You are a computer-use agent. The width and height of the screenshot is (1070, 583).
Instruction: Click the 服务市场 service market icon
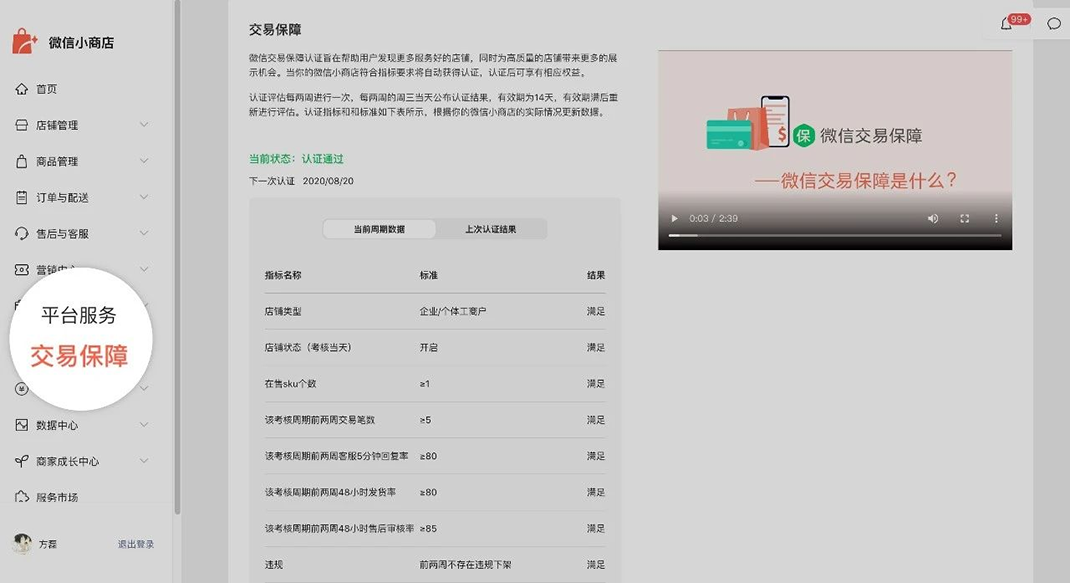pyautogui.click(x=22, y=497)
